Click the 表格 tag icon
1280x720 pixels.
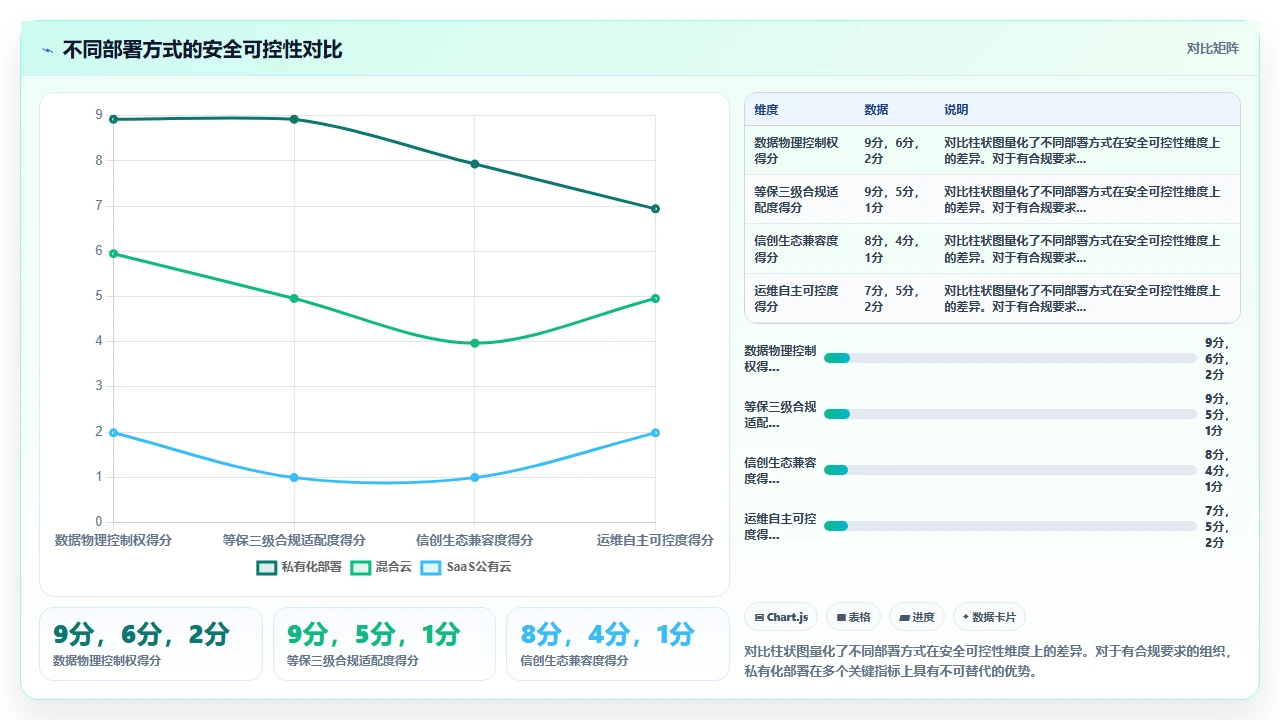coord(841,618)
